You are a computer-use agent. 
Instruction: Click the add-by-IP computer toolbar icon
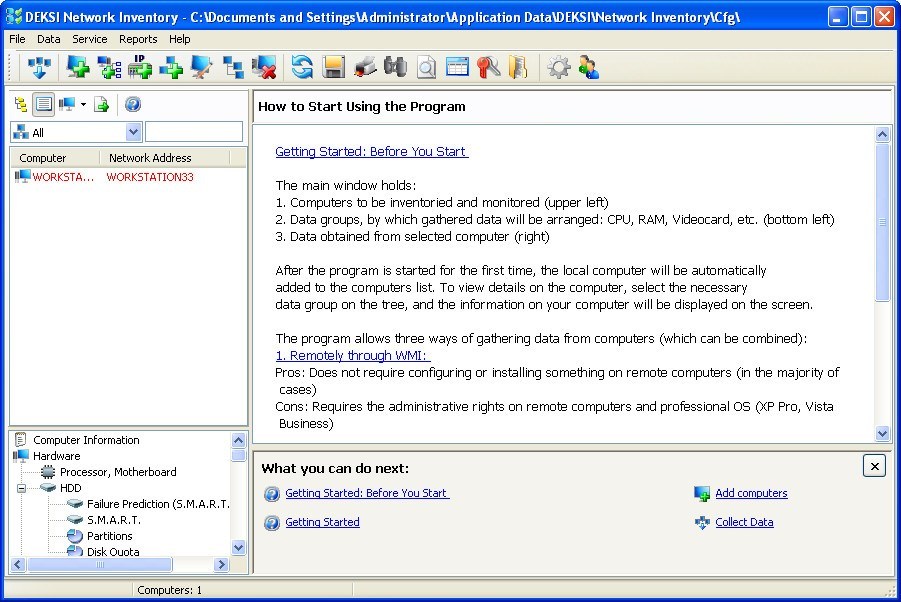140,68
